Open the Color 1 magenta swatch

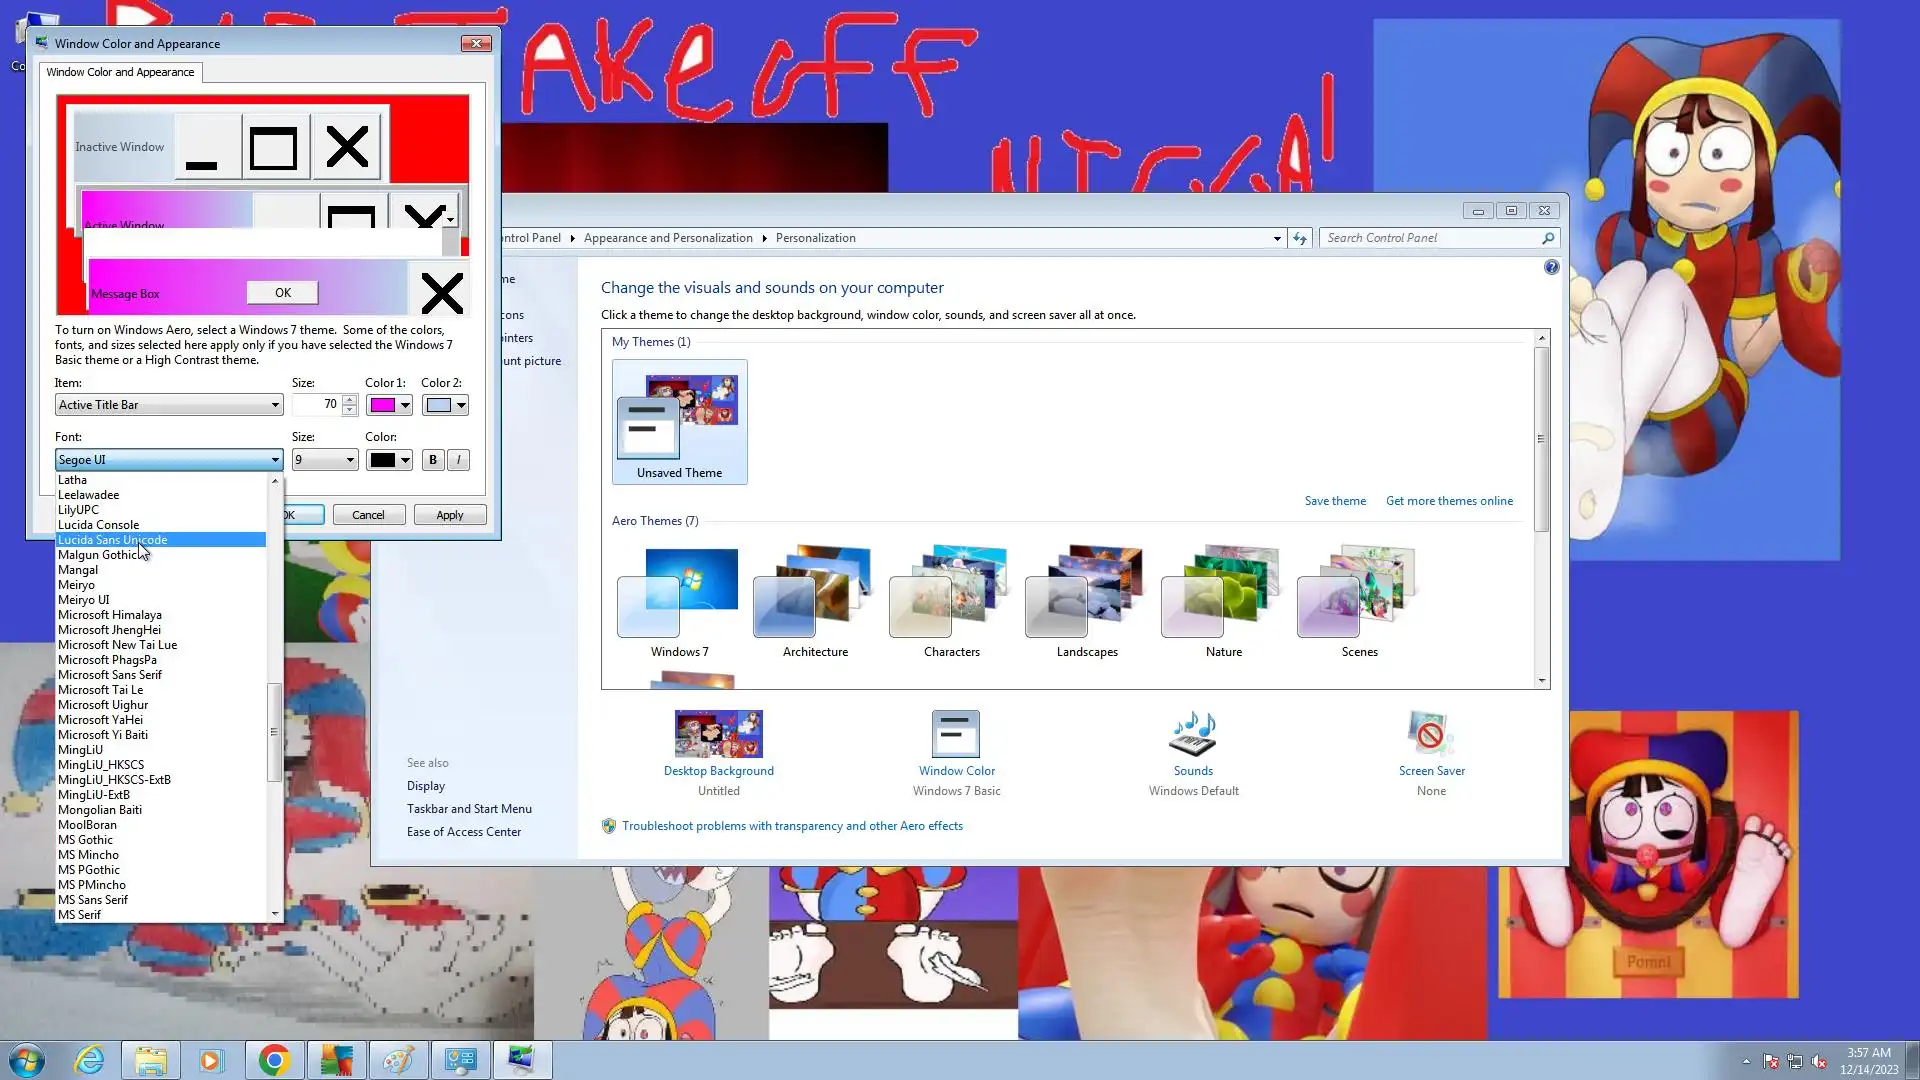[382, 405]
